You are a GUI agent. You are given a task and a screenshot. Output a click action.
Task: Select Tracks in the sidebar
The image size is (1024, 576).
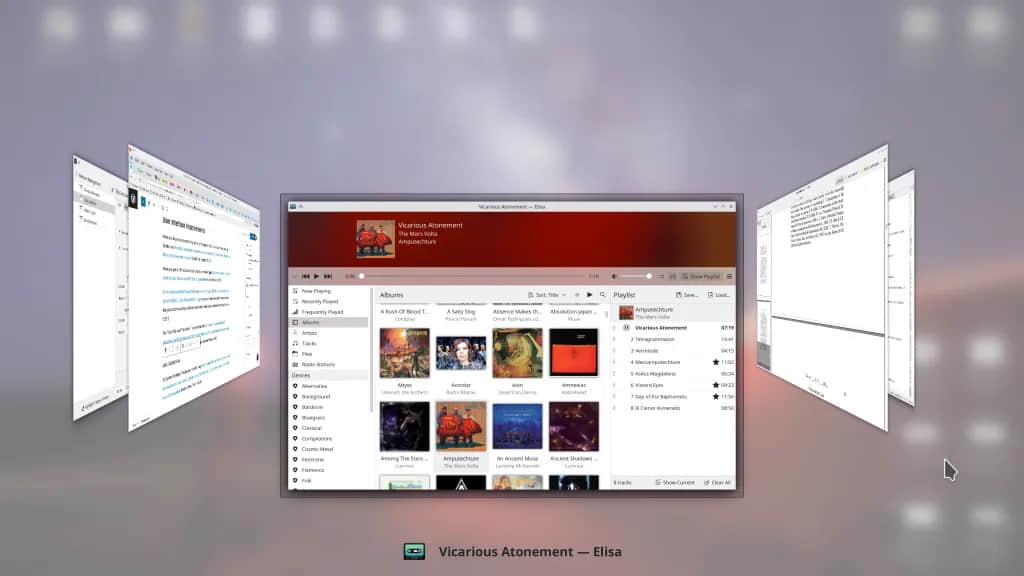click(x=330, y=344)
